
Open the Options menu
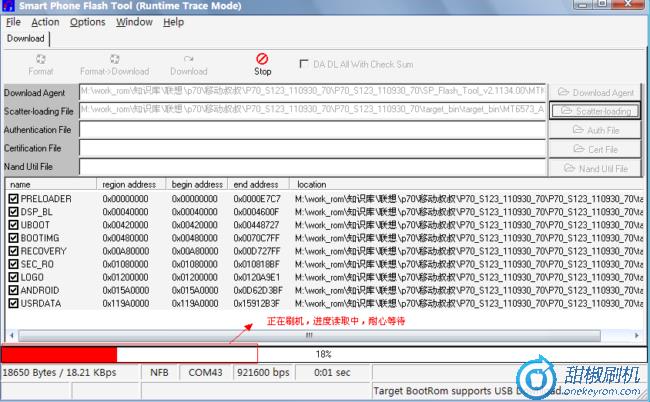[x=87, y=22]
